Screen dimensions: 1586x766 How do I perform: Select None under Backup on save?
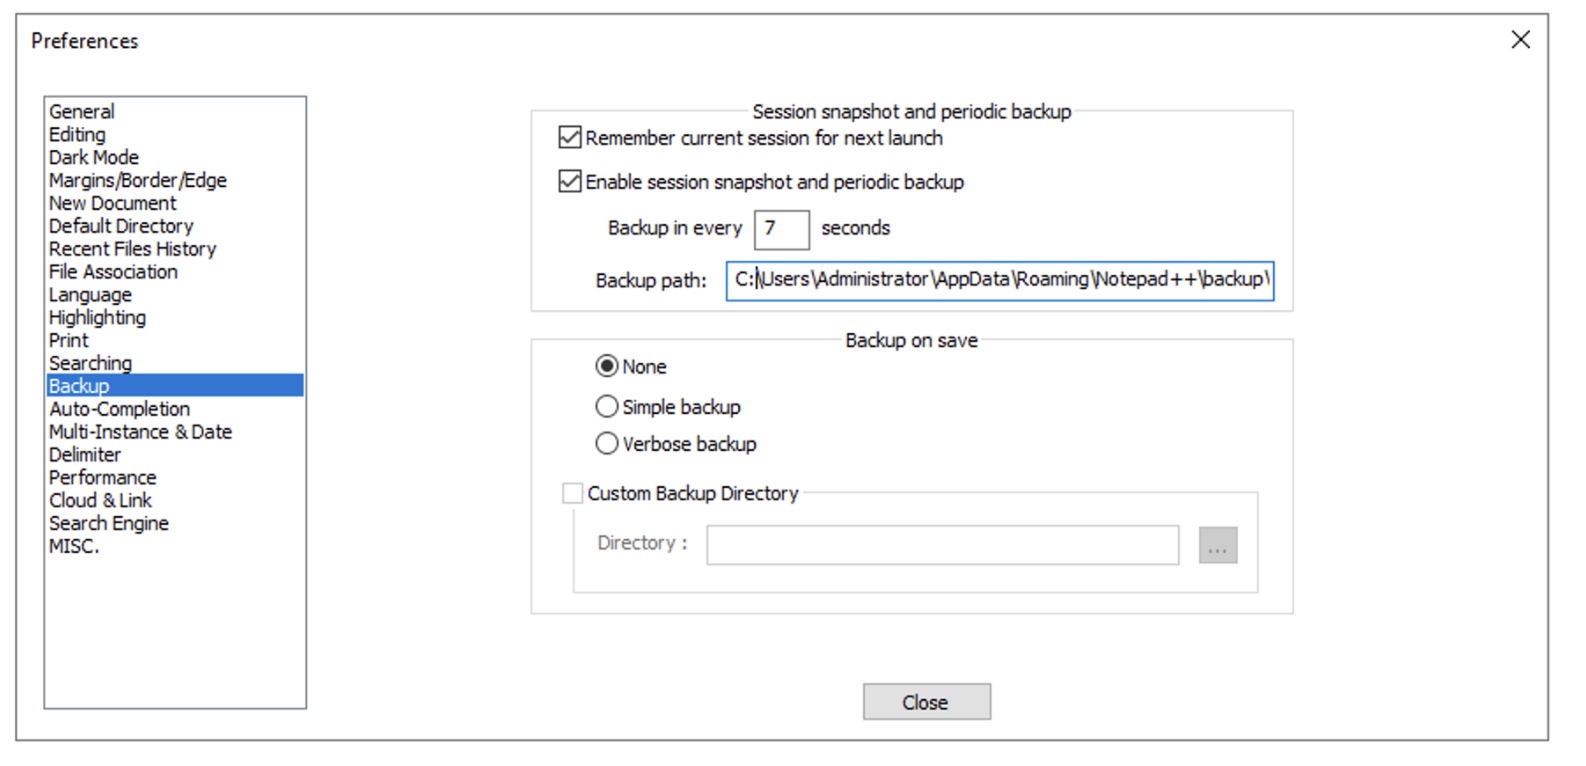point(606,366)
